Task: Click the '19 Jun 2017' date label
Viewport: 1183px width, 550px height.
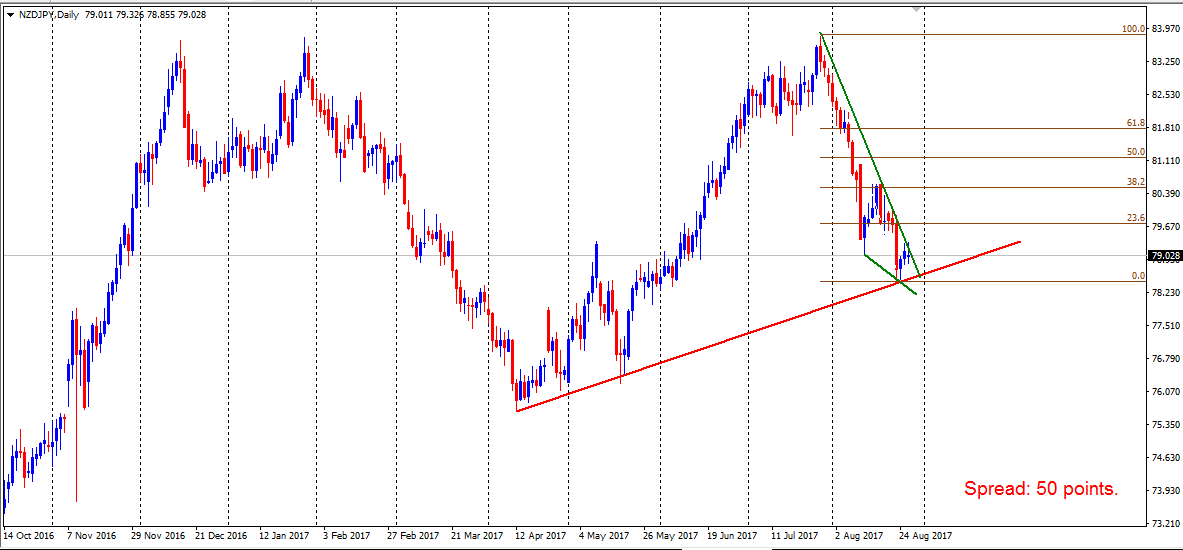Action: point(732,536)
